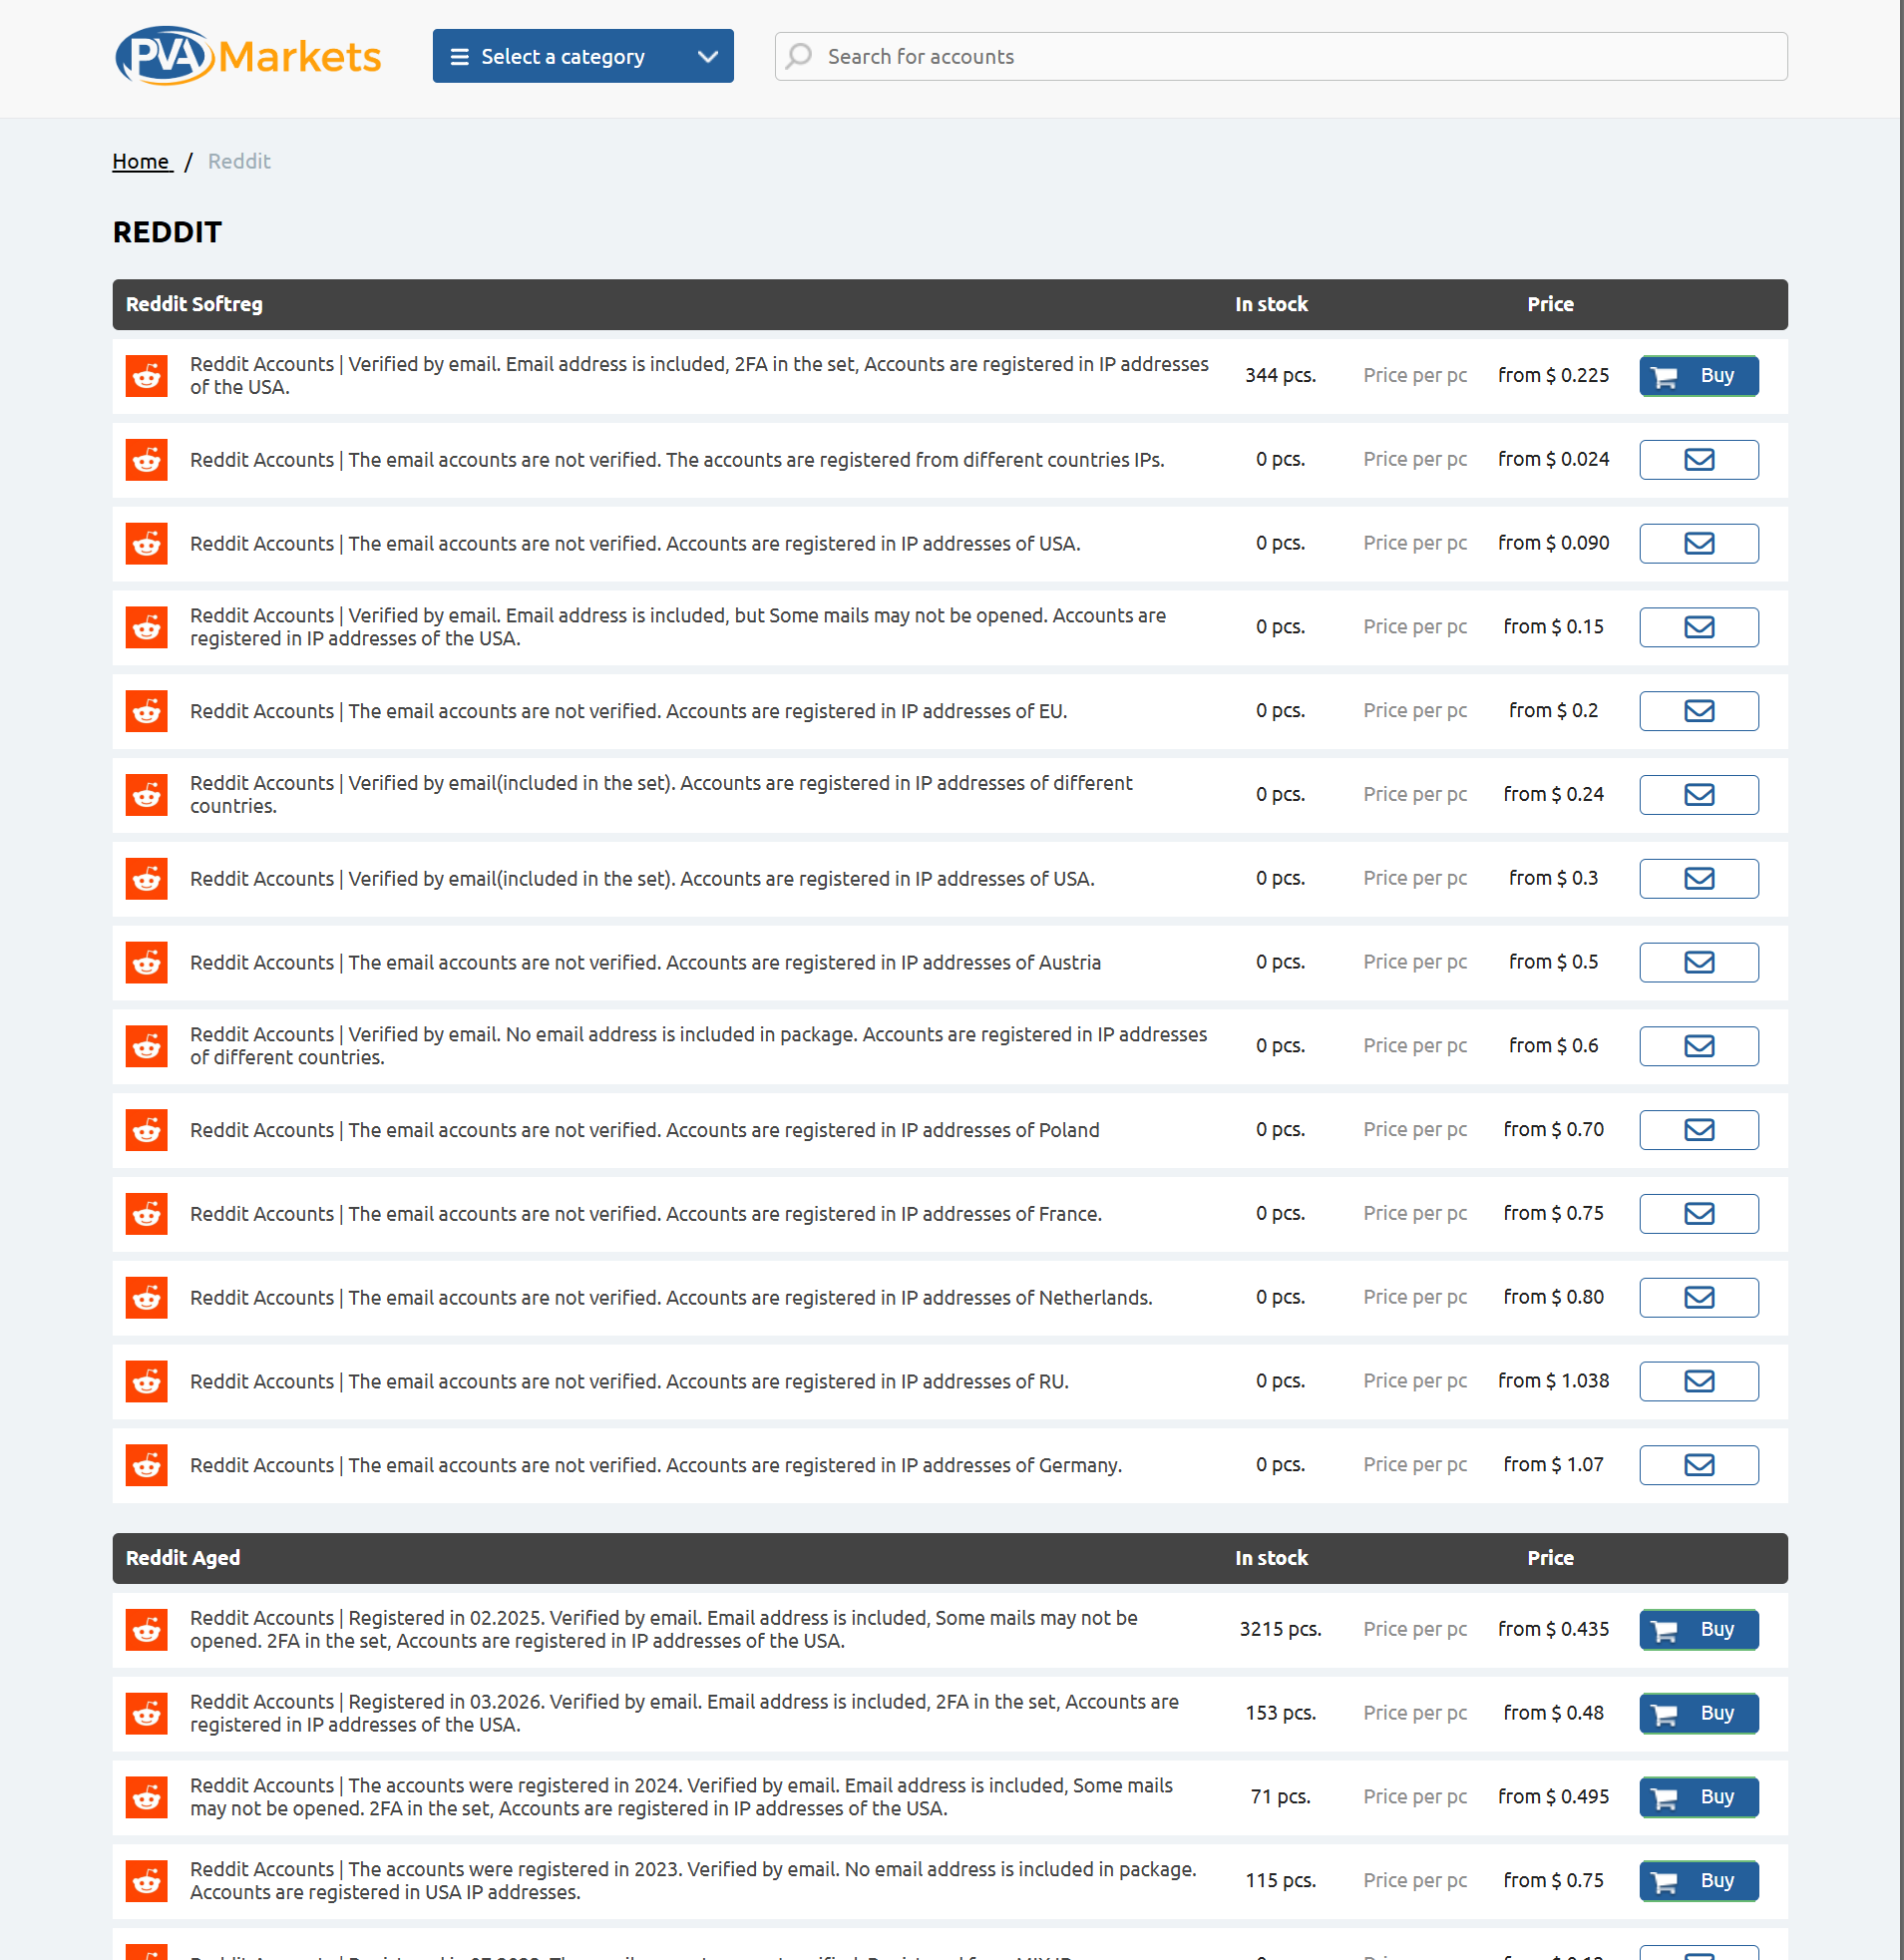
Task: Click the from $ 1.038 price
Action: [1553, 1381]
